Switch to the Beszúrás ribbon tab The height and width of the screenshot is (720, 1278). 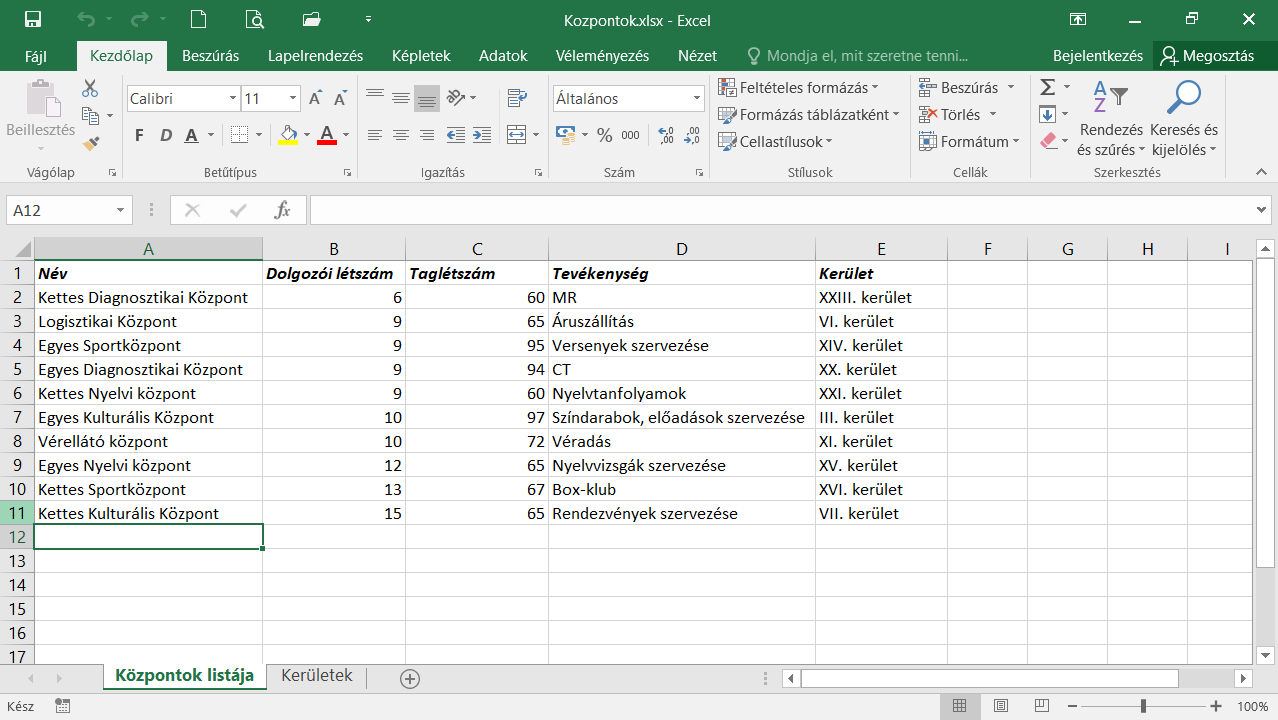(x=210, y=56)
